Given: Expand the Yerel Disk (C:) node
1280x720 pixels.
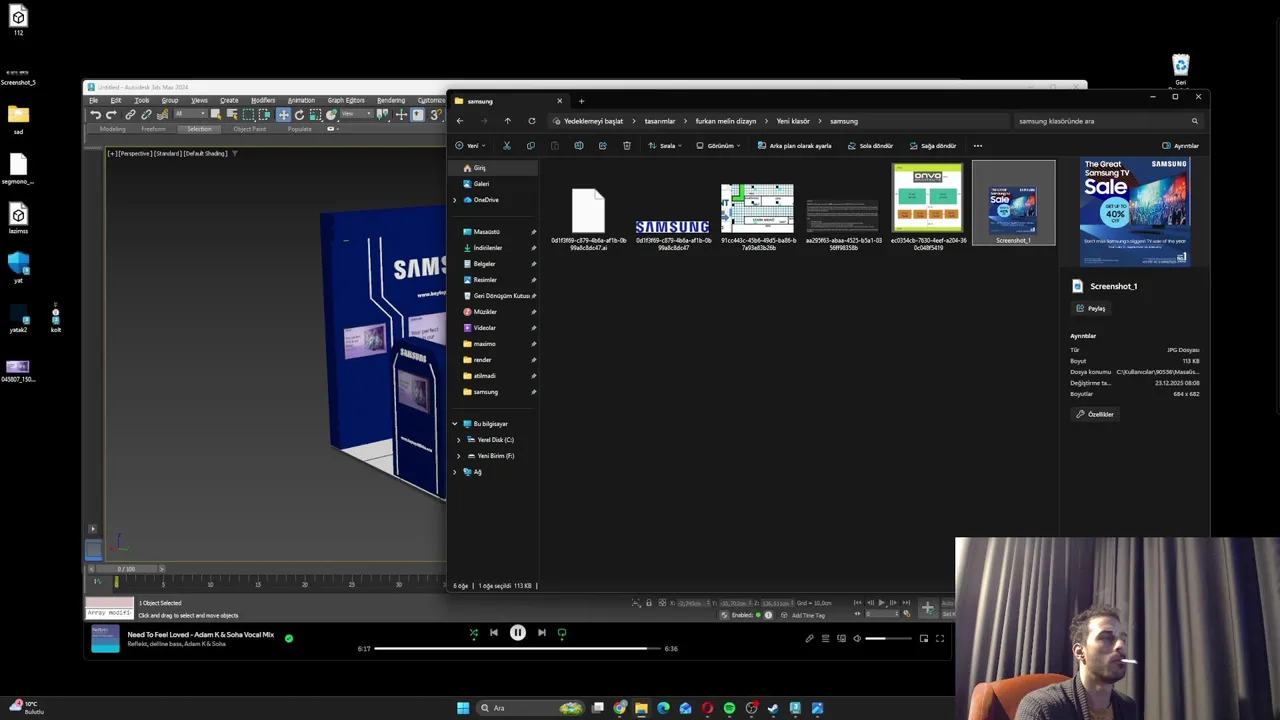Looking at the screenshot, I should 459,440.
